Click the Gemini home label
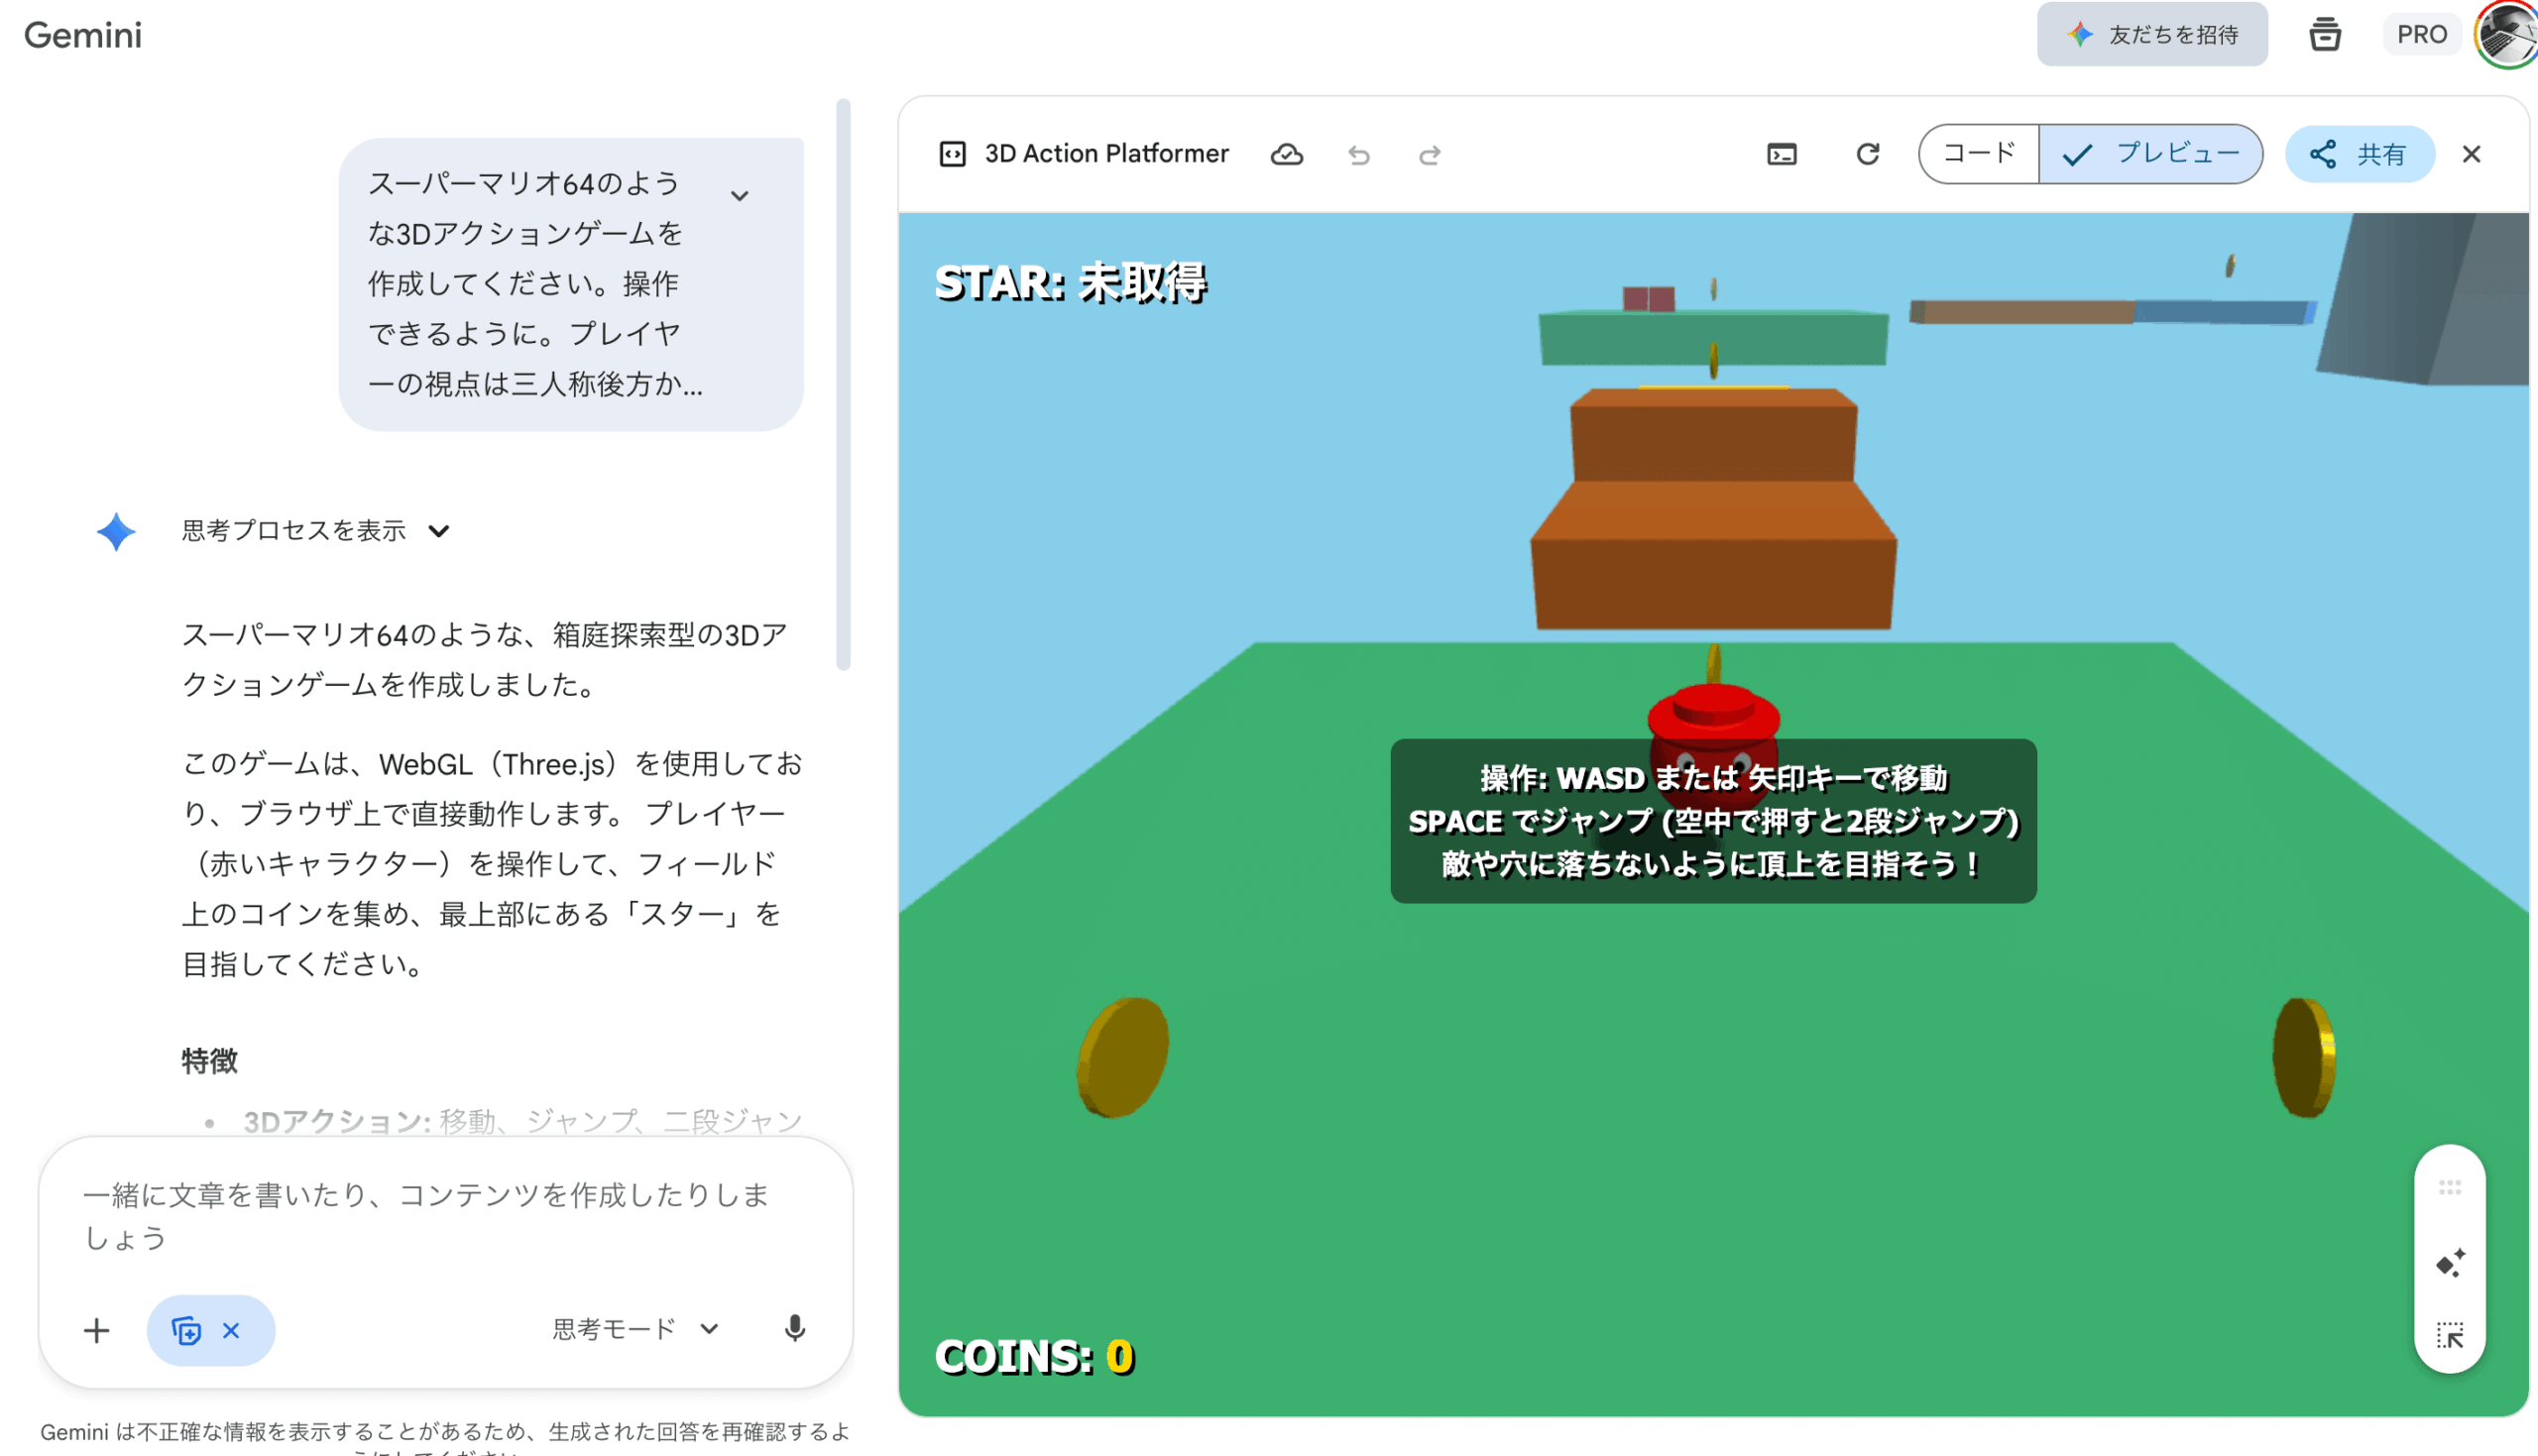This screenshot has width=2538, height=1456. pos(82,34)
